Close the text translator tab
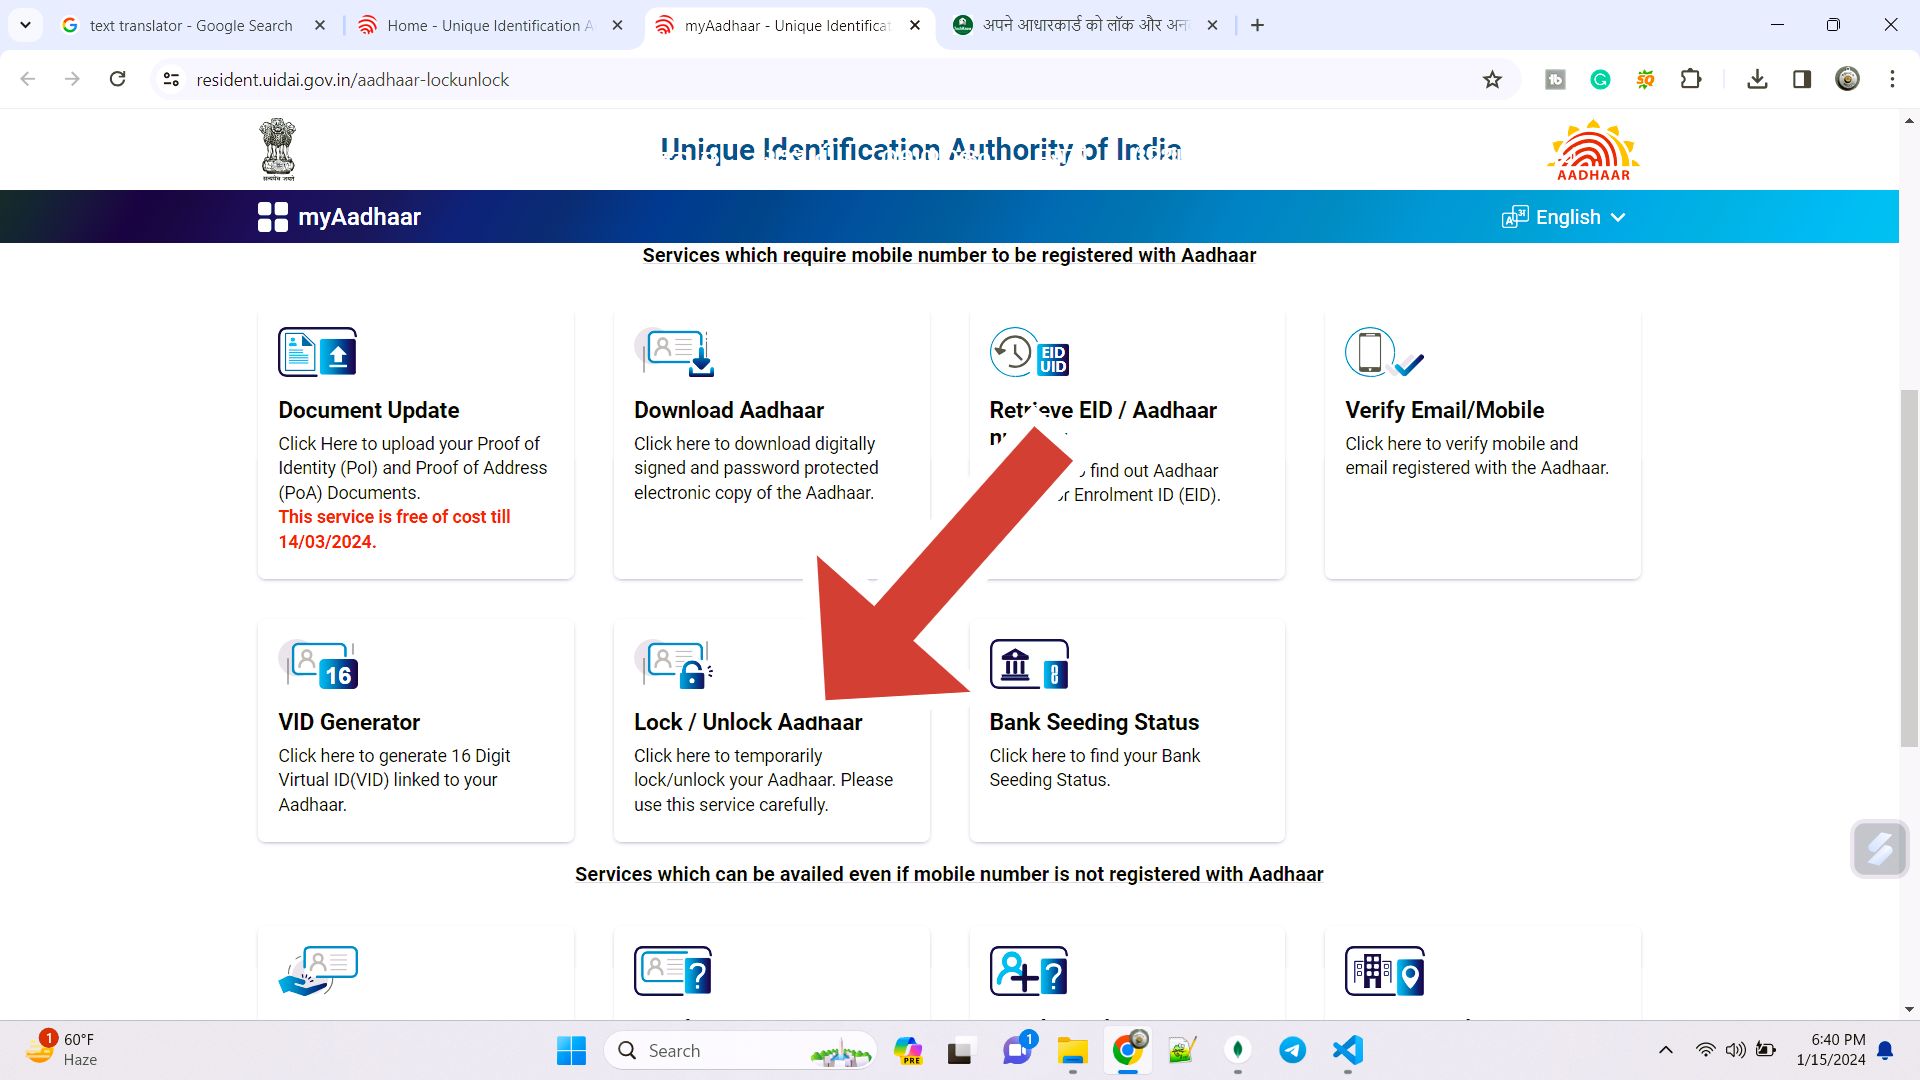This screenshot has width=1920, height=1080. (x=320, y=25)
